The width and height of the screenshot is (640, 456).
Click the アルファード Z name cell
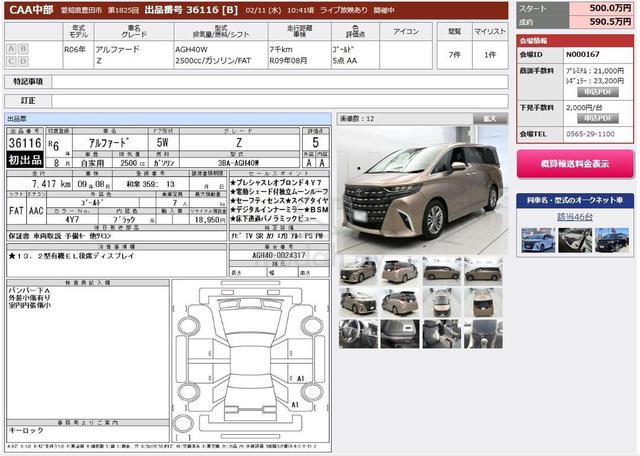coord(134,55)
